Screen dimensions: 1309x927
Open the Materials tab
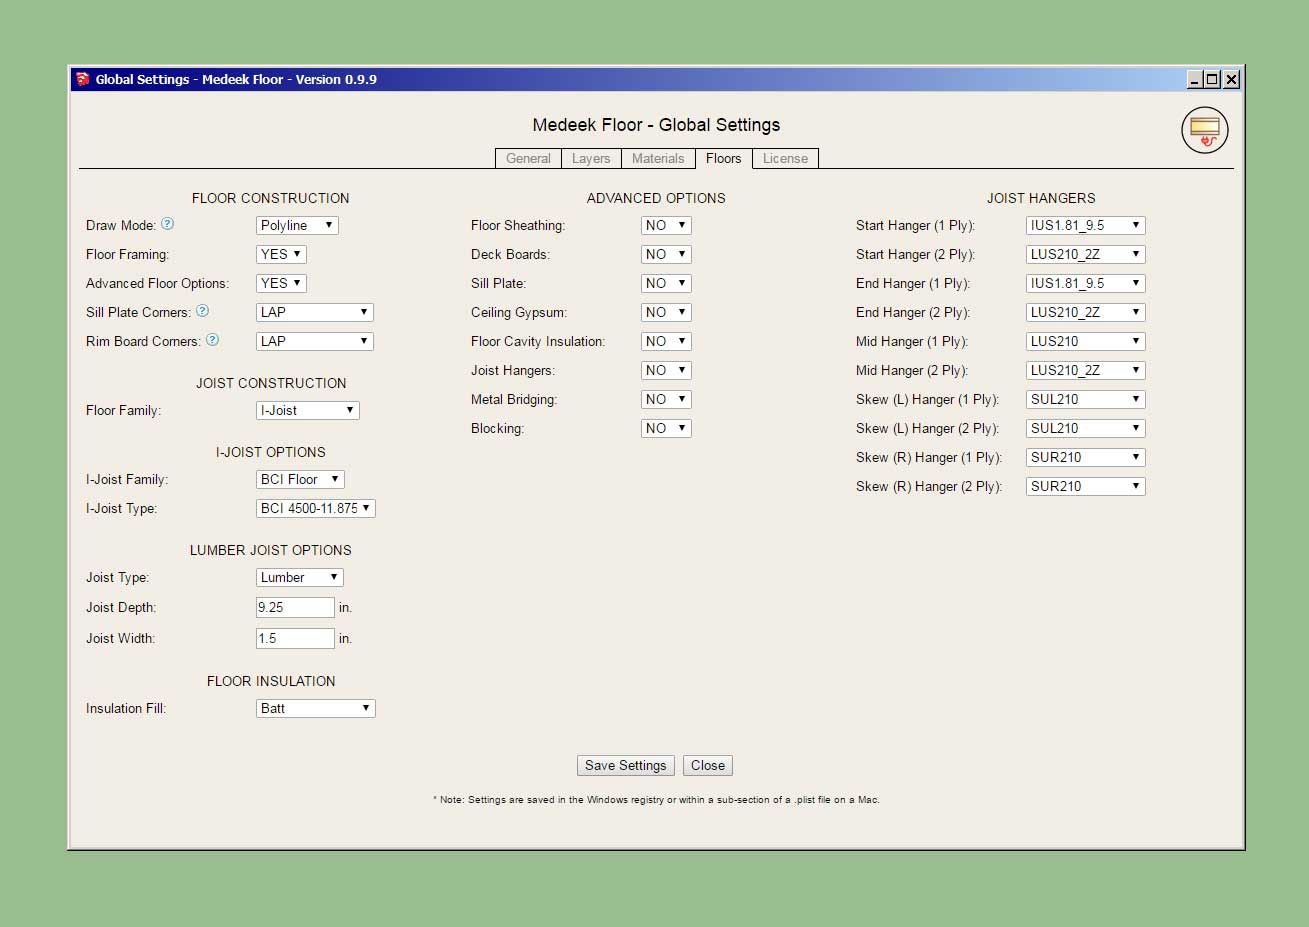click(658, 158)
